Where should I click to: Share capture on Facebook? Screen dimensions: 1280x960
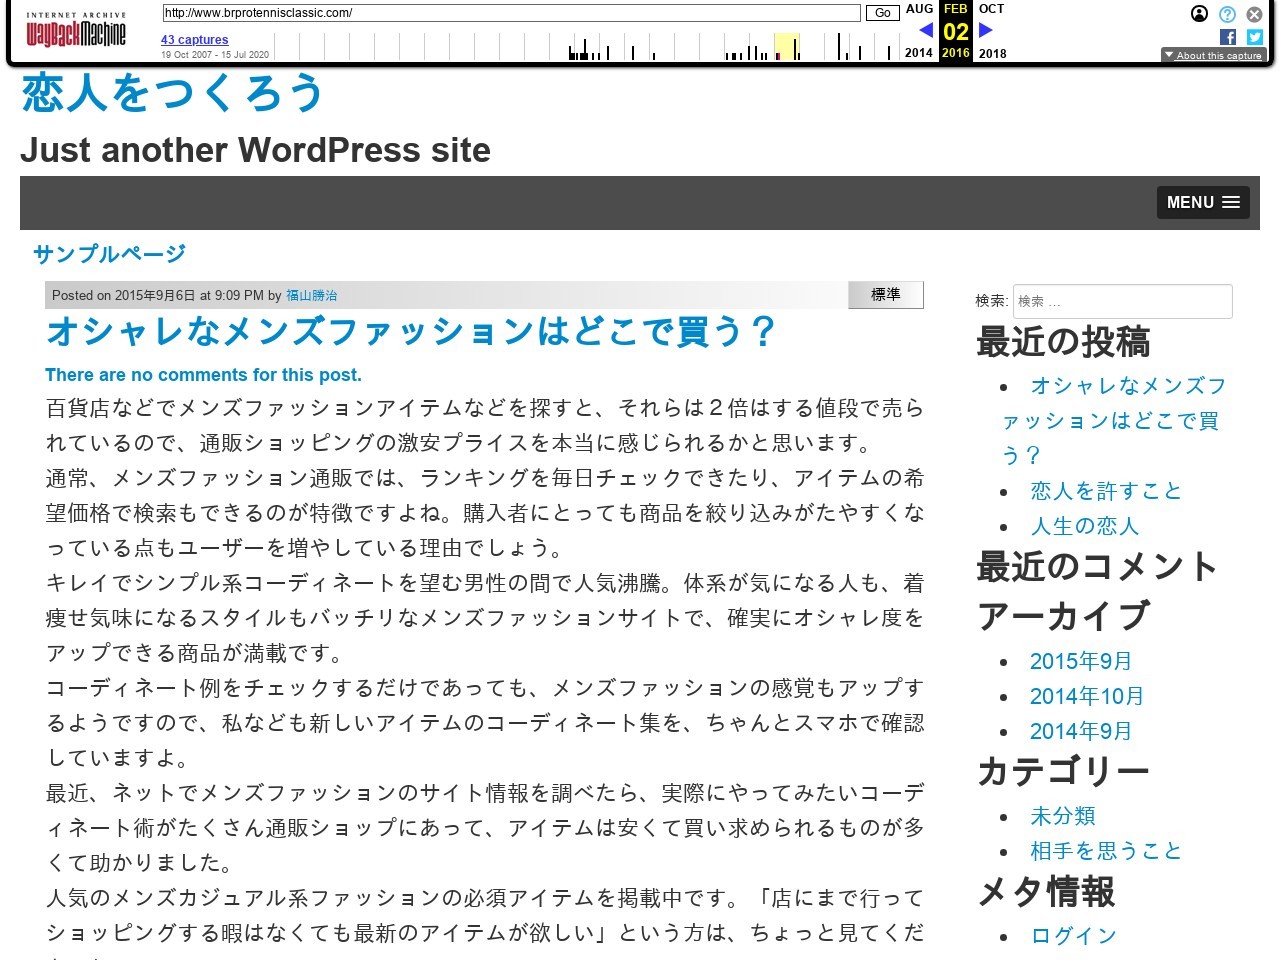(1228, 37)
